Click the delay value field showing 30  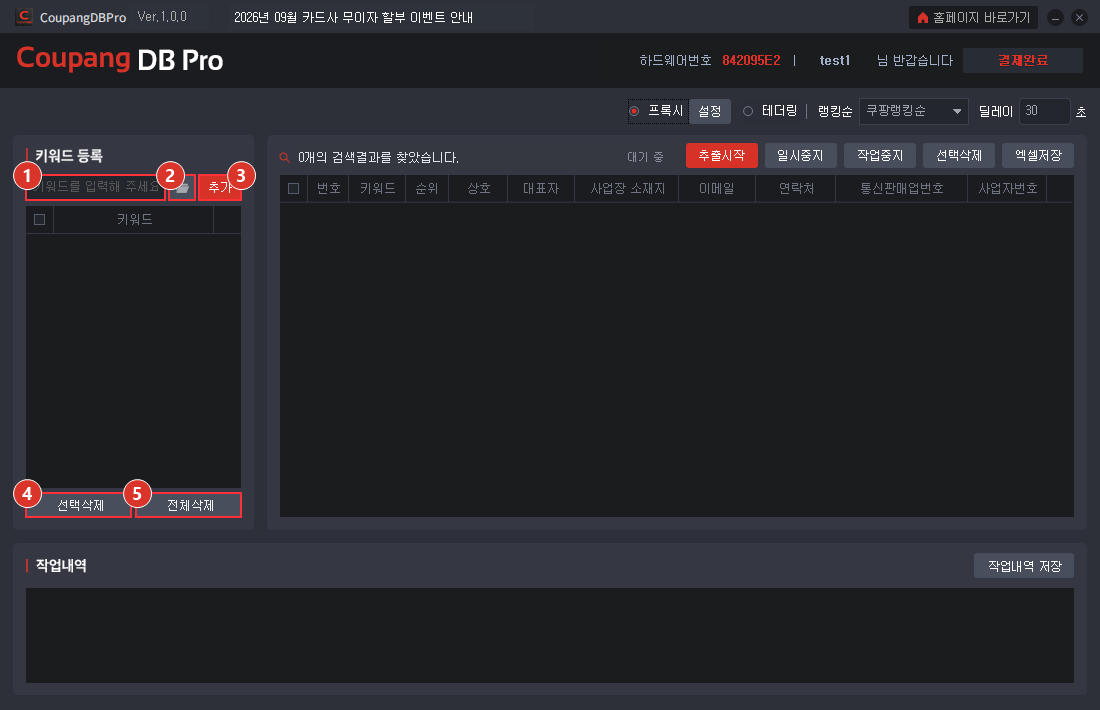tap(1044, 111)
